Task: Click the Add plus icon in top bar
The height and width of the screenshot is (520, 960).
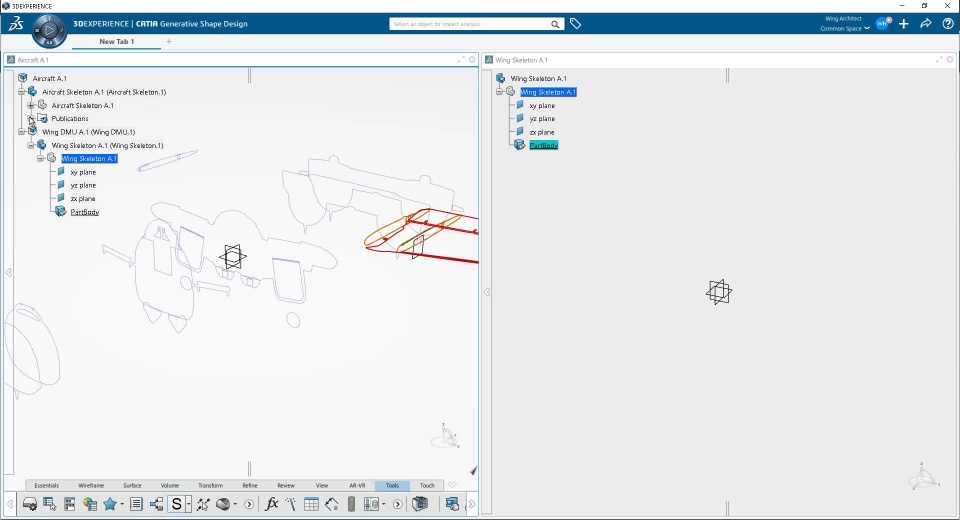Action: point(904,24)
